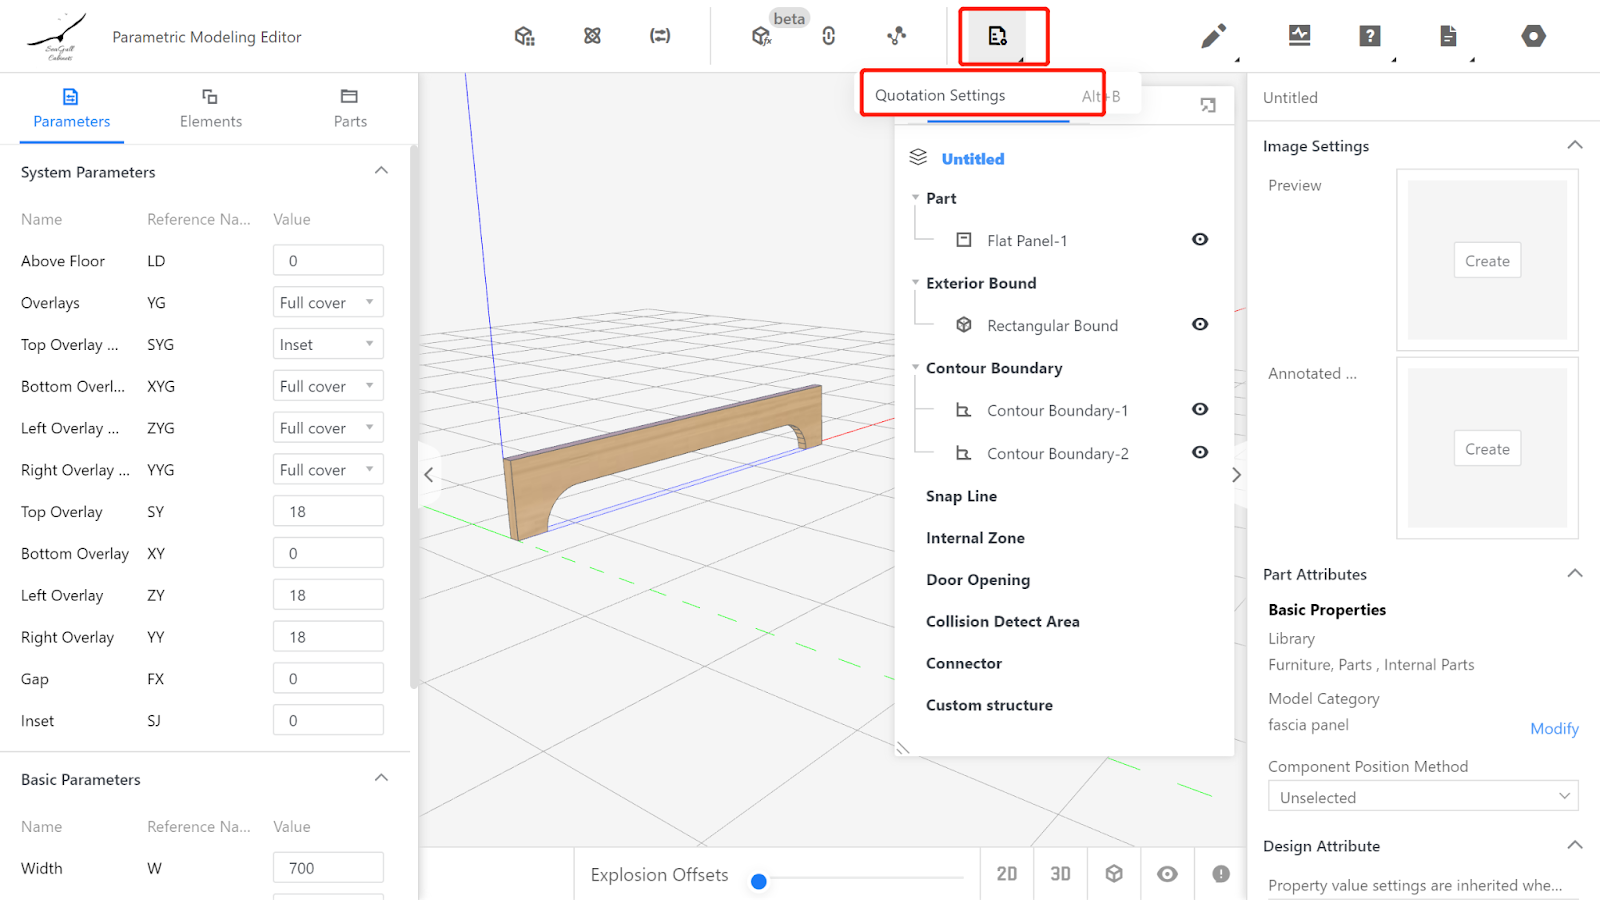
Task: Click the Explosion Offsets slider handle
Action: click(759, 881)
